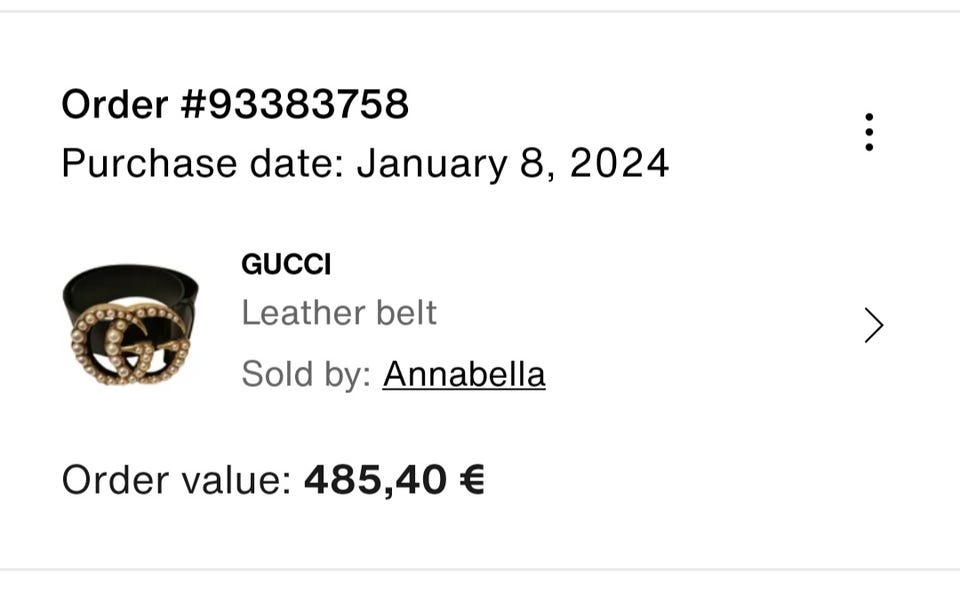The height and width of the screenshot is (604, 960).
Task: Click the divider line below the order value
Action: click(x=480, y=570)
